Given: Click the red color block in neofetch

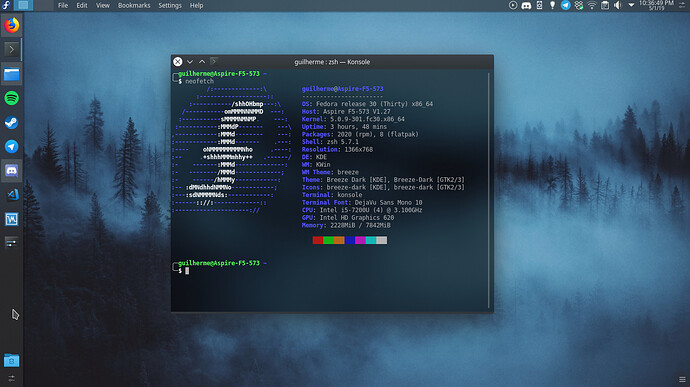Looking at the screenshot, I should click(318, 240).
